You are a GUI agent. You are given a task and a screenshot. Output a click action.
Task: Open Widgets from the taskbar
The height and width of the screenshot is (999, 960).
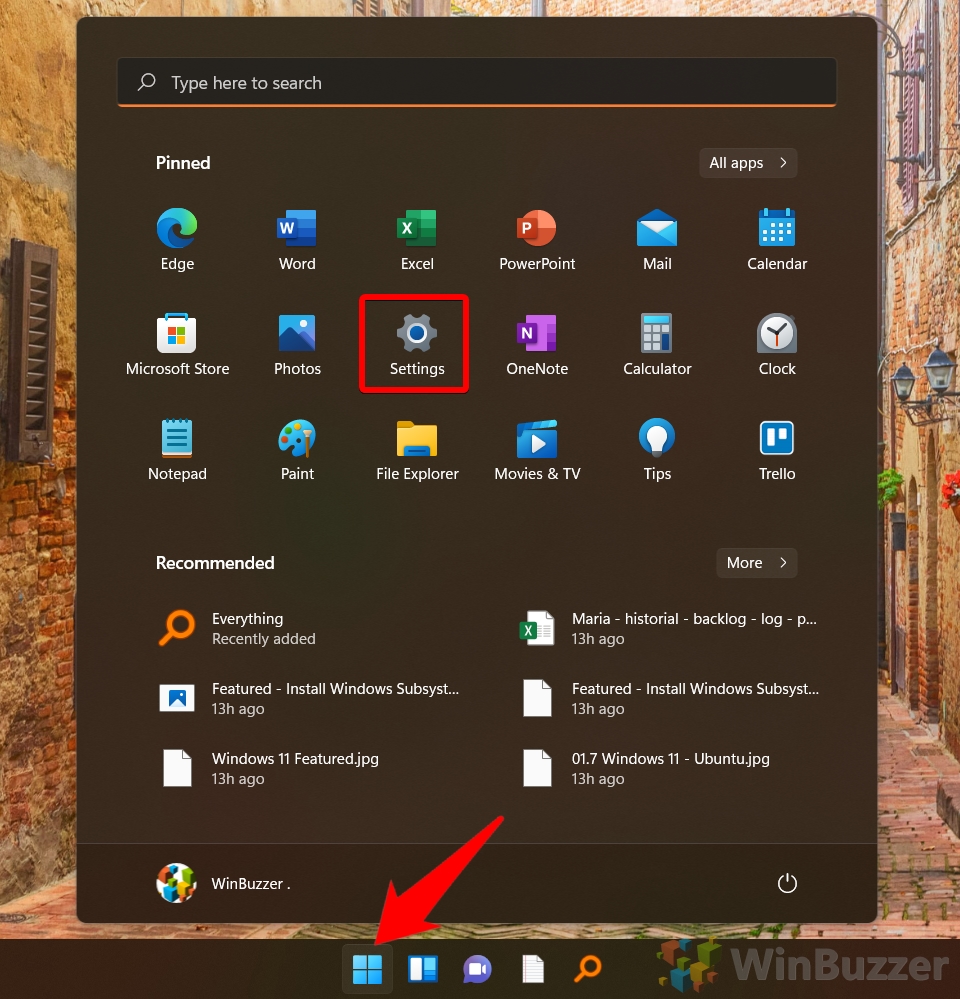coord(422,968)
